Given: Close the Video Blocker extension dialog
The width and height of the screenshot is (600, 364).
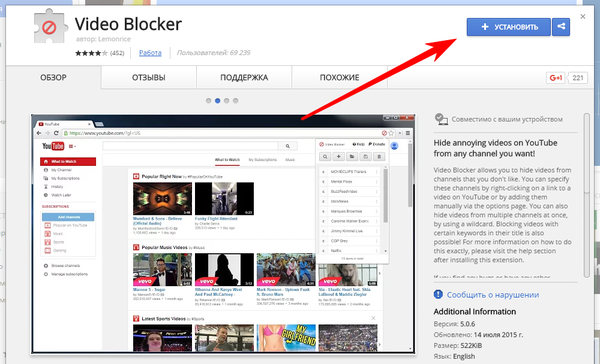Looking at the screenshot, I should click(583, 16).
